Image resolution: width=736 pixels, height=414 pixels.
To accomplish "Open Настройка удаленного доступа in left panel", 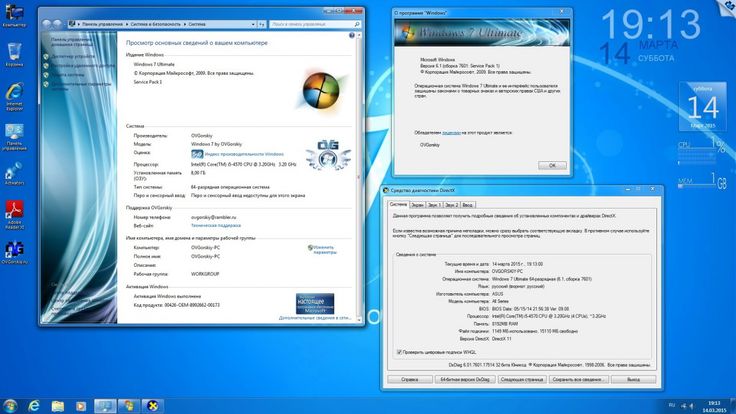I will (x=83, y=66).
